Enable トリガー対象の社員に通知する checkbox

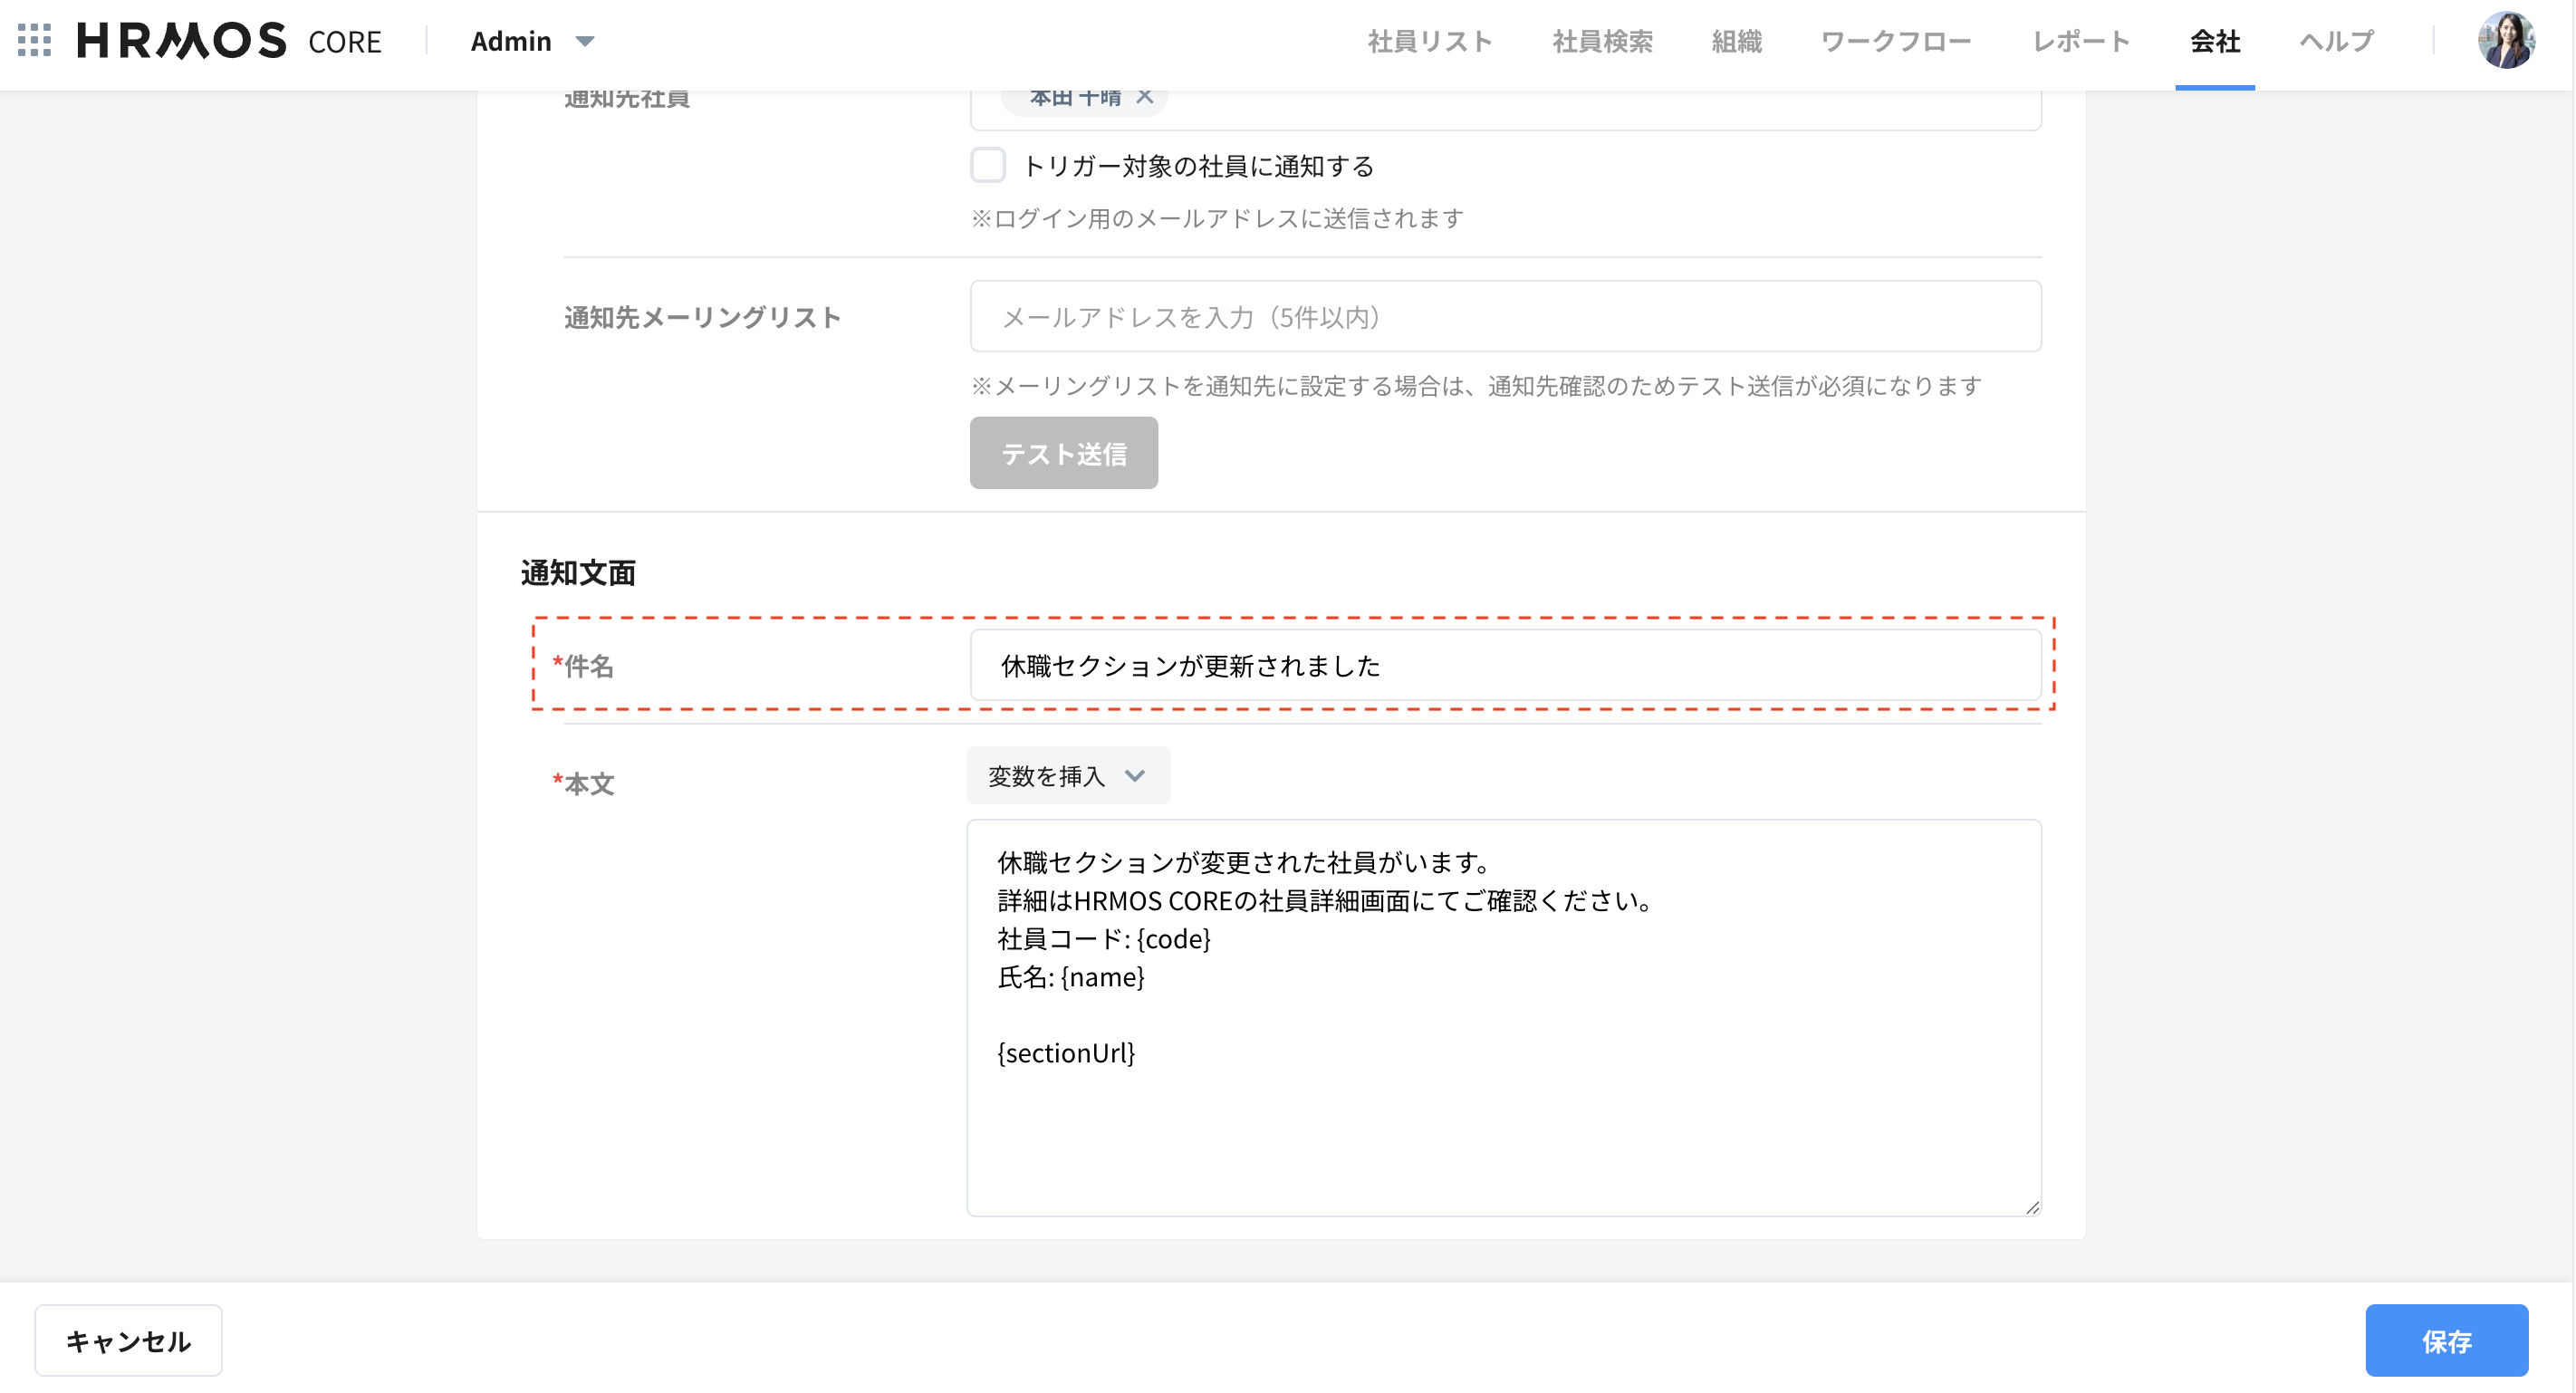pos(988,165)
